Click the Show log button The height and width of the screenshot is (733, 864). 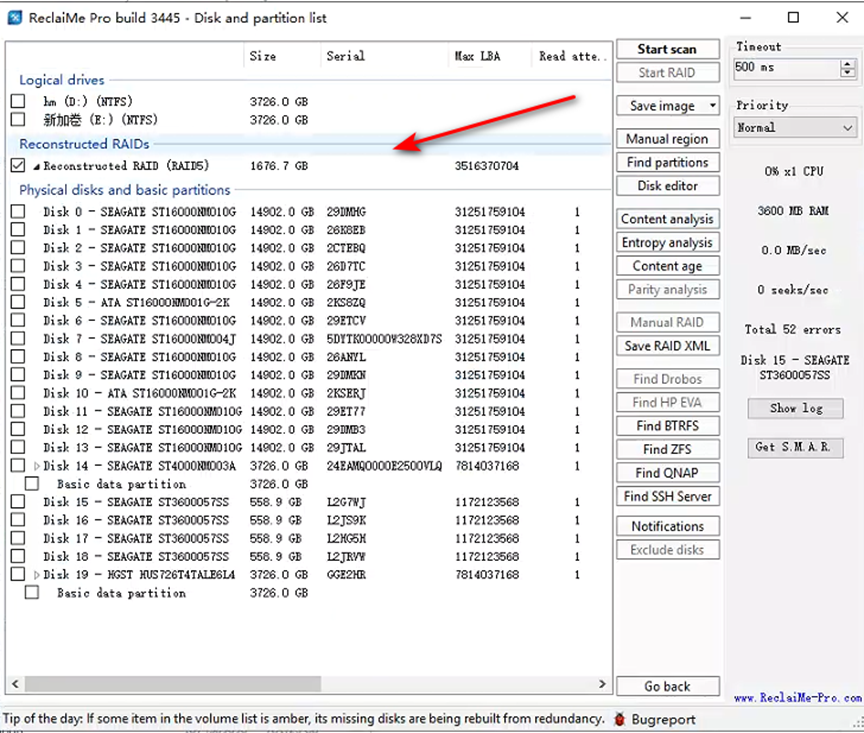pyautogui.click(x=796, y=408)
